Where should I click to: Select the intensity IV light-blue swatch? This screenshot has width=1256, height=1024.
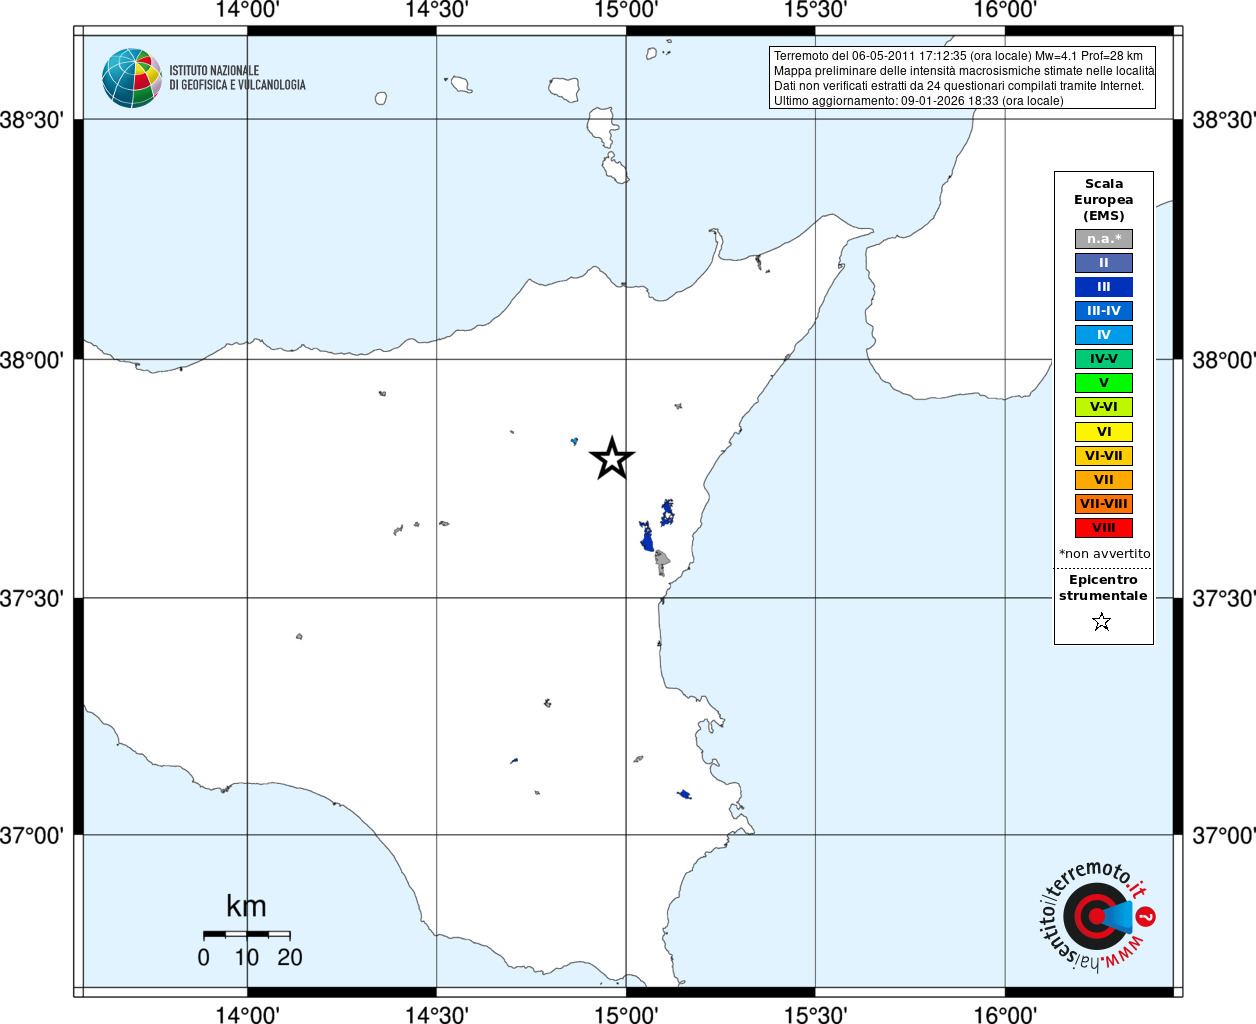(1104, 335)
